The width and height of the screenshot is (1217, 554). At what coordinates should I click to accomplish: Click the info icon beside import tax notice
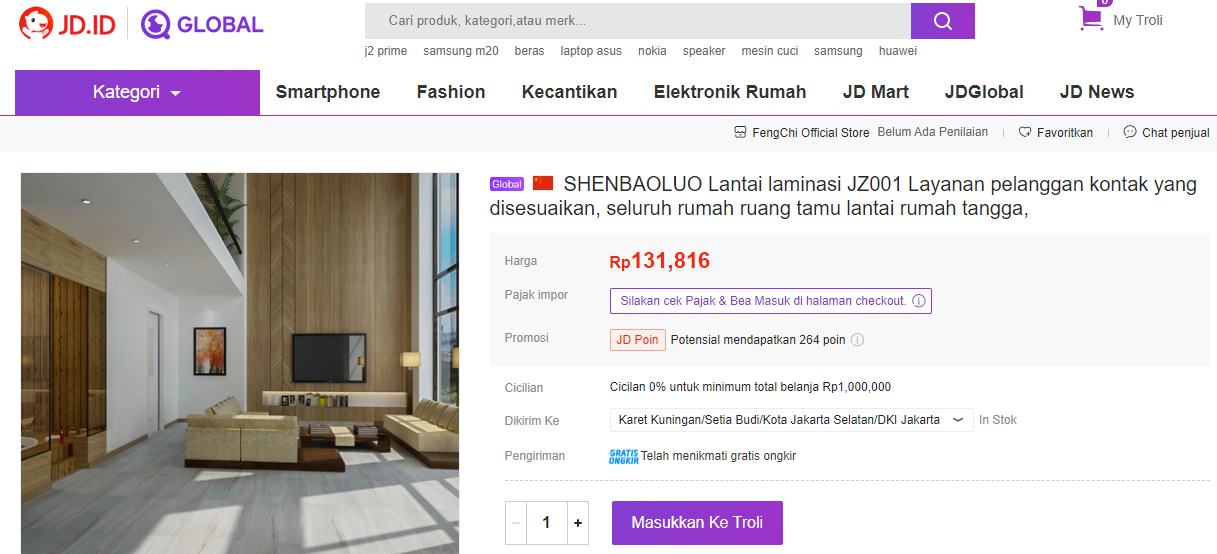919,301
